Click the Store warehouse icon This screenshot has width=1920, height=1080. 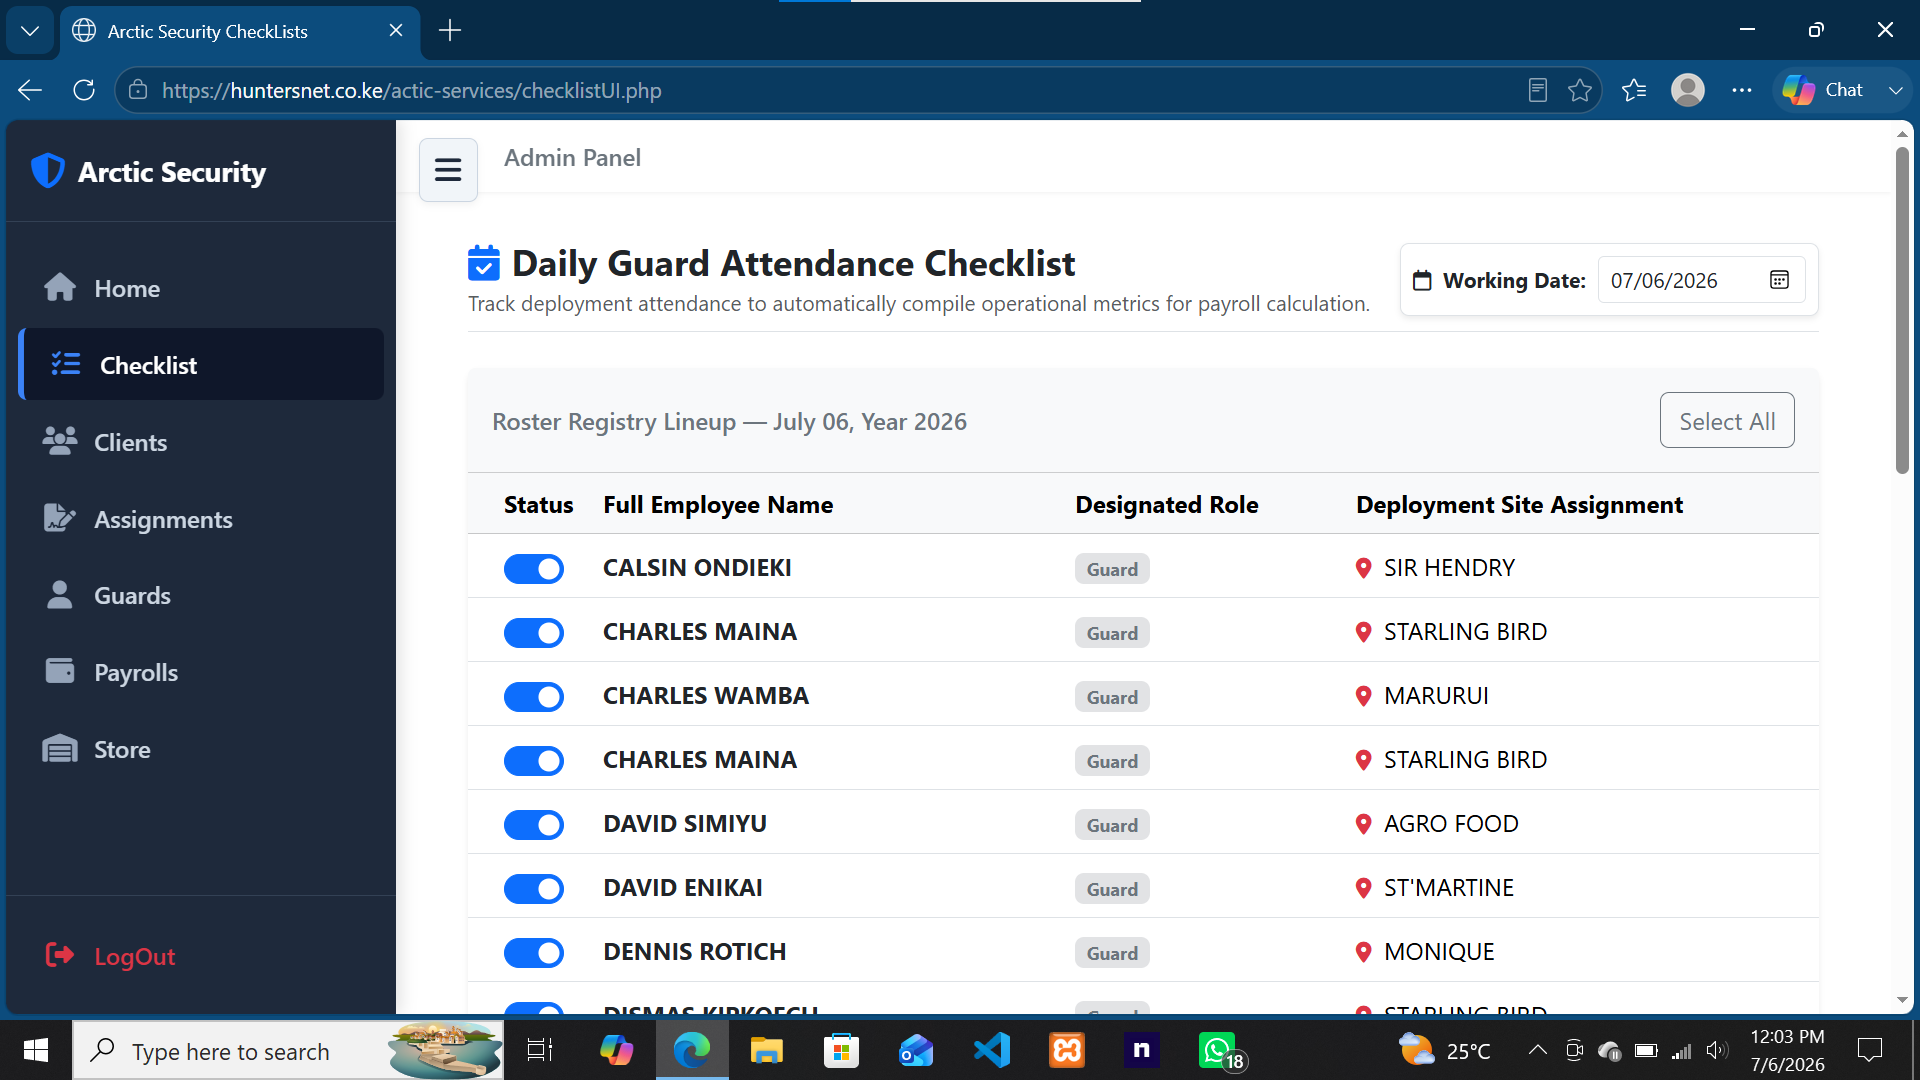point(60,749)
